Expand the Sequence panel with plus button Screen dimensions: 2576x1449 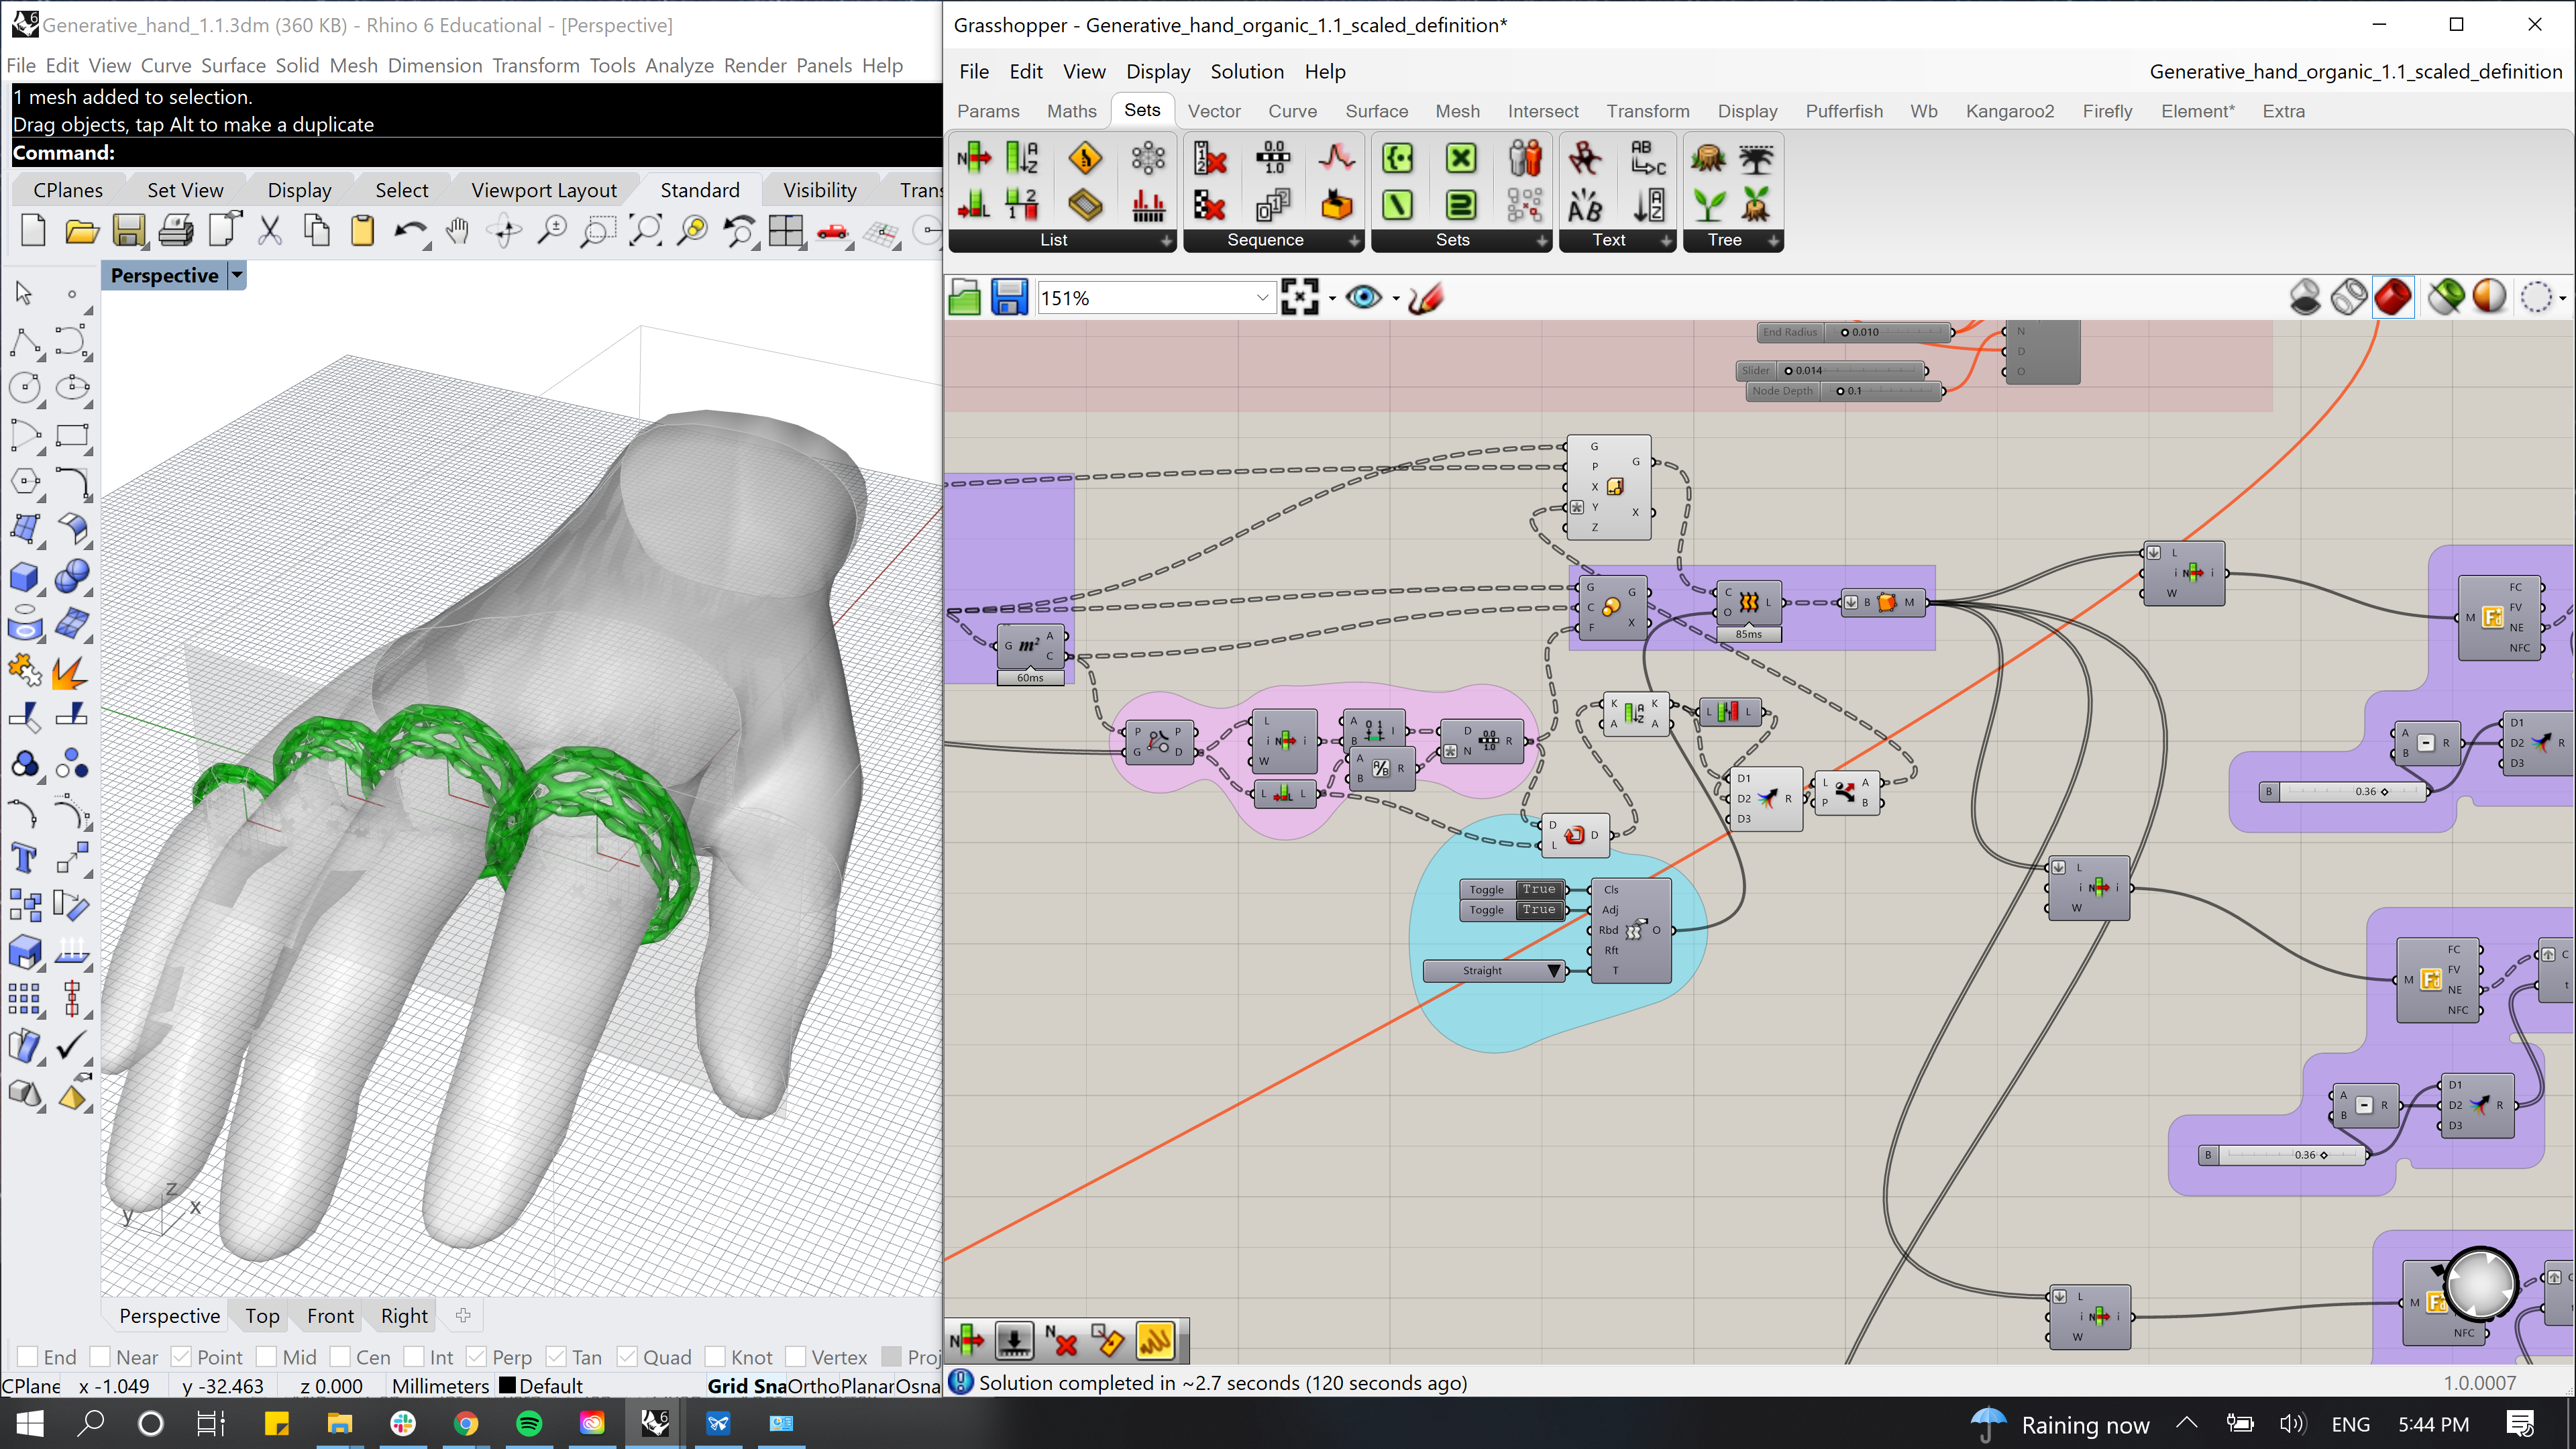tap(1354, 240)
